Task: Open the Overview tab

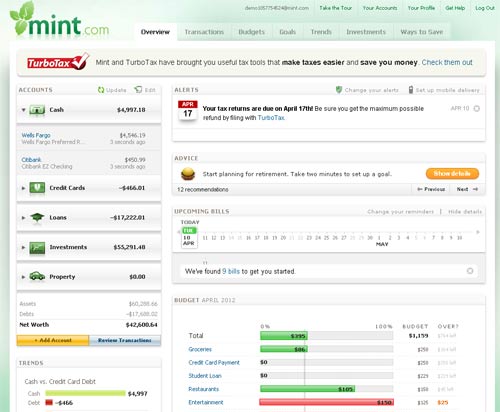Action: coord(155,32)
